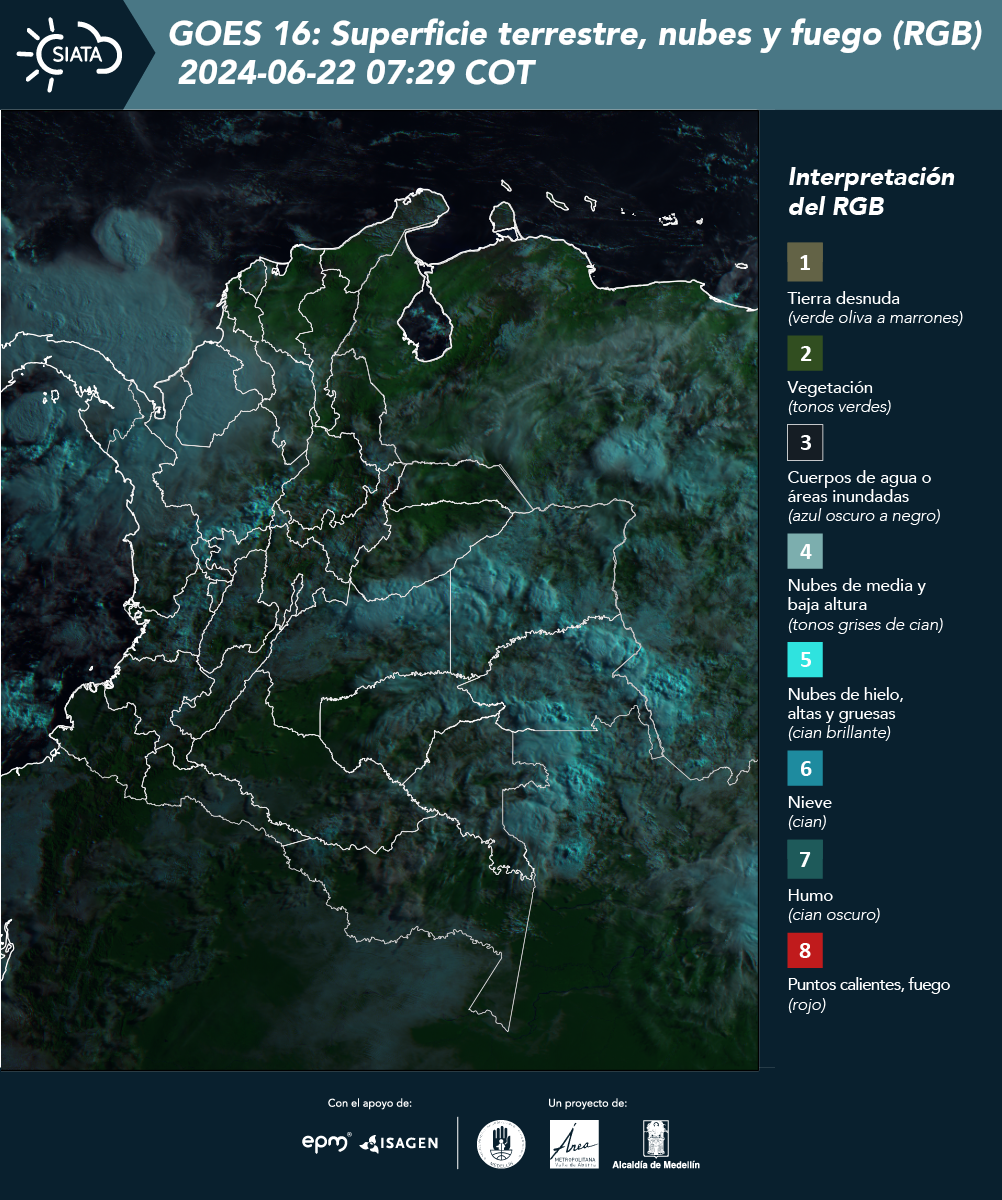Select legend swatch 1 for bare land

click(805, 263)
